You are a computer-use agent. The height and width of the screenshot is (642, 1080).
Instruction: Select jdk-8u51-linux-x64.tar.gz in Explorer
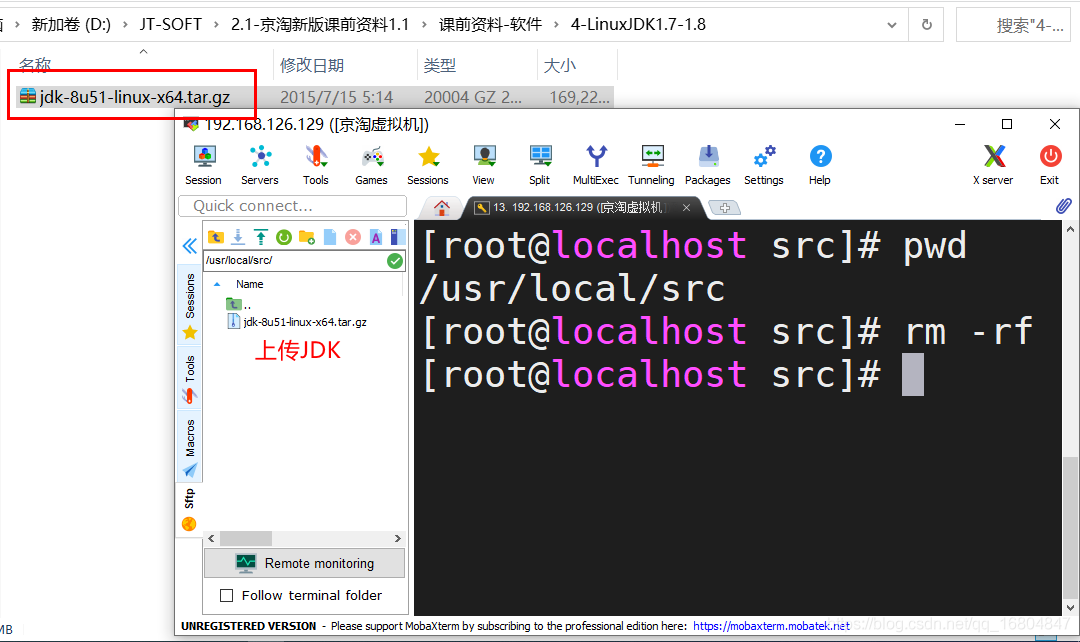[x=134, y=97]
